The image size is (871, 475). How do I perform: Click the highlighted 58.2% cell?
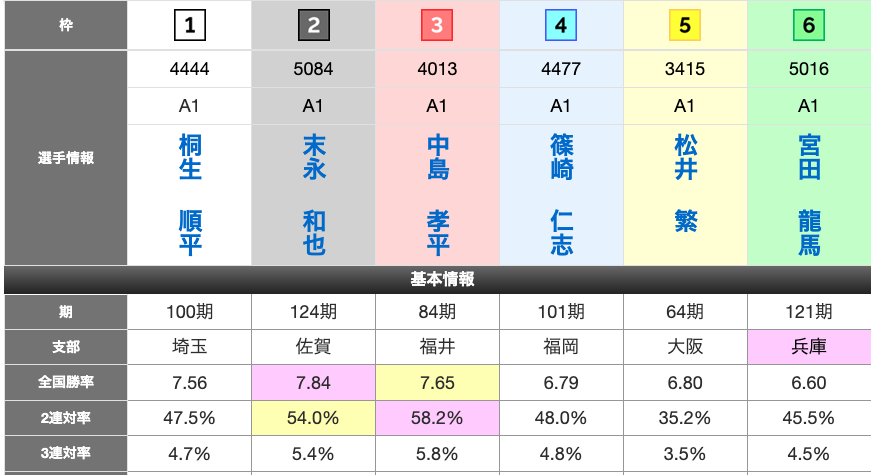click(x=437, y=418)
